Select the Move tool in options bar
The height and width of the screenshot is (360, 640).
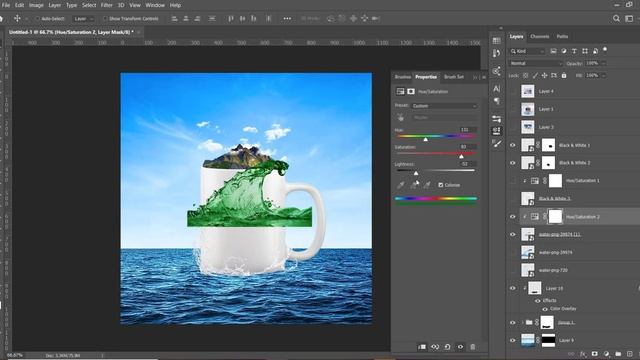coord(17,18)
